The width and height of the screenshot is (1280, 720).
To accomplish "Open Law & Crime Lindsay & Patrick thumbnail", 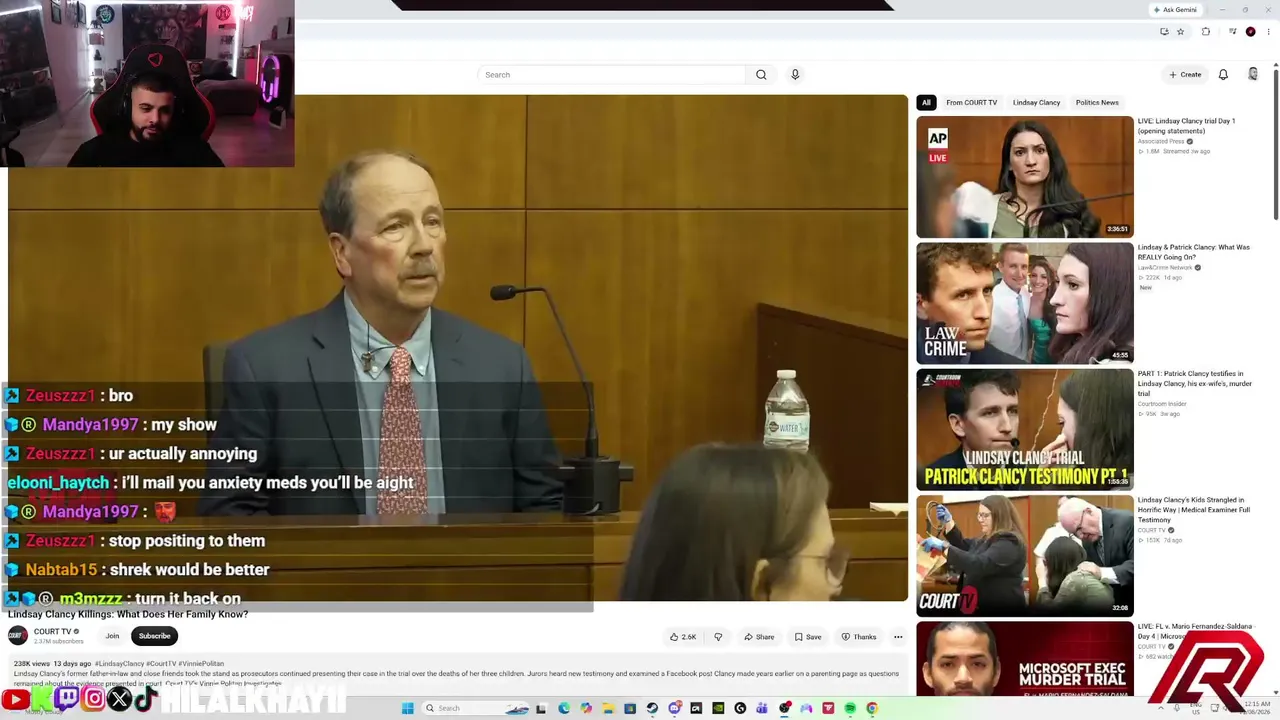I will (1025, 304).
